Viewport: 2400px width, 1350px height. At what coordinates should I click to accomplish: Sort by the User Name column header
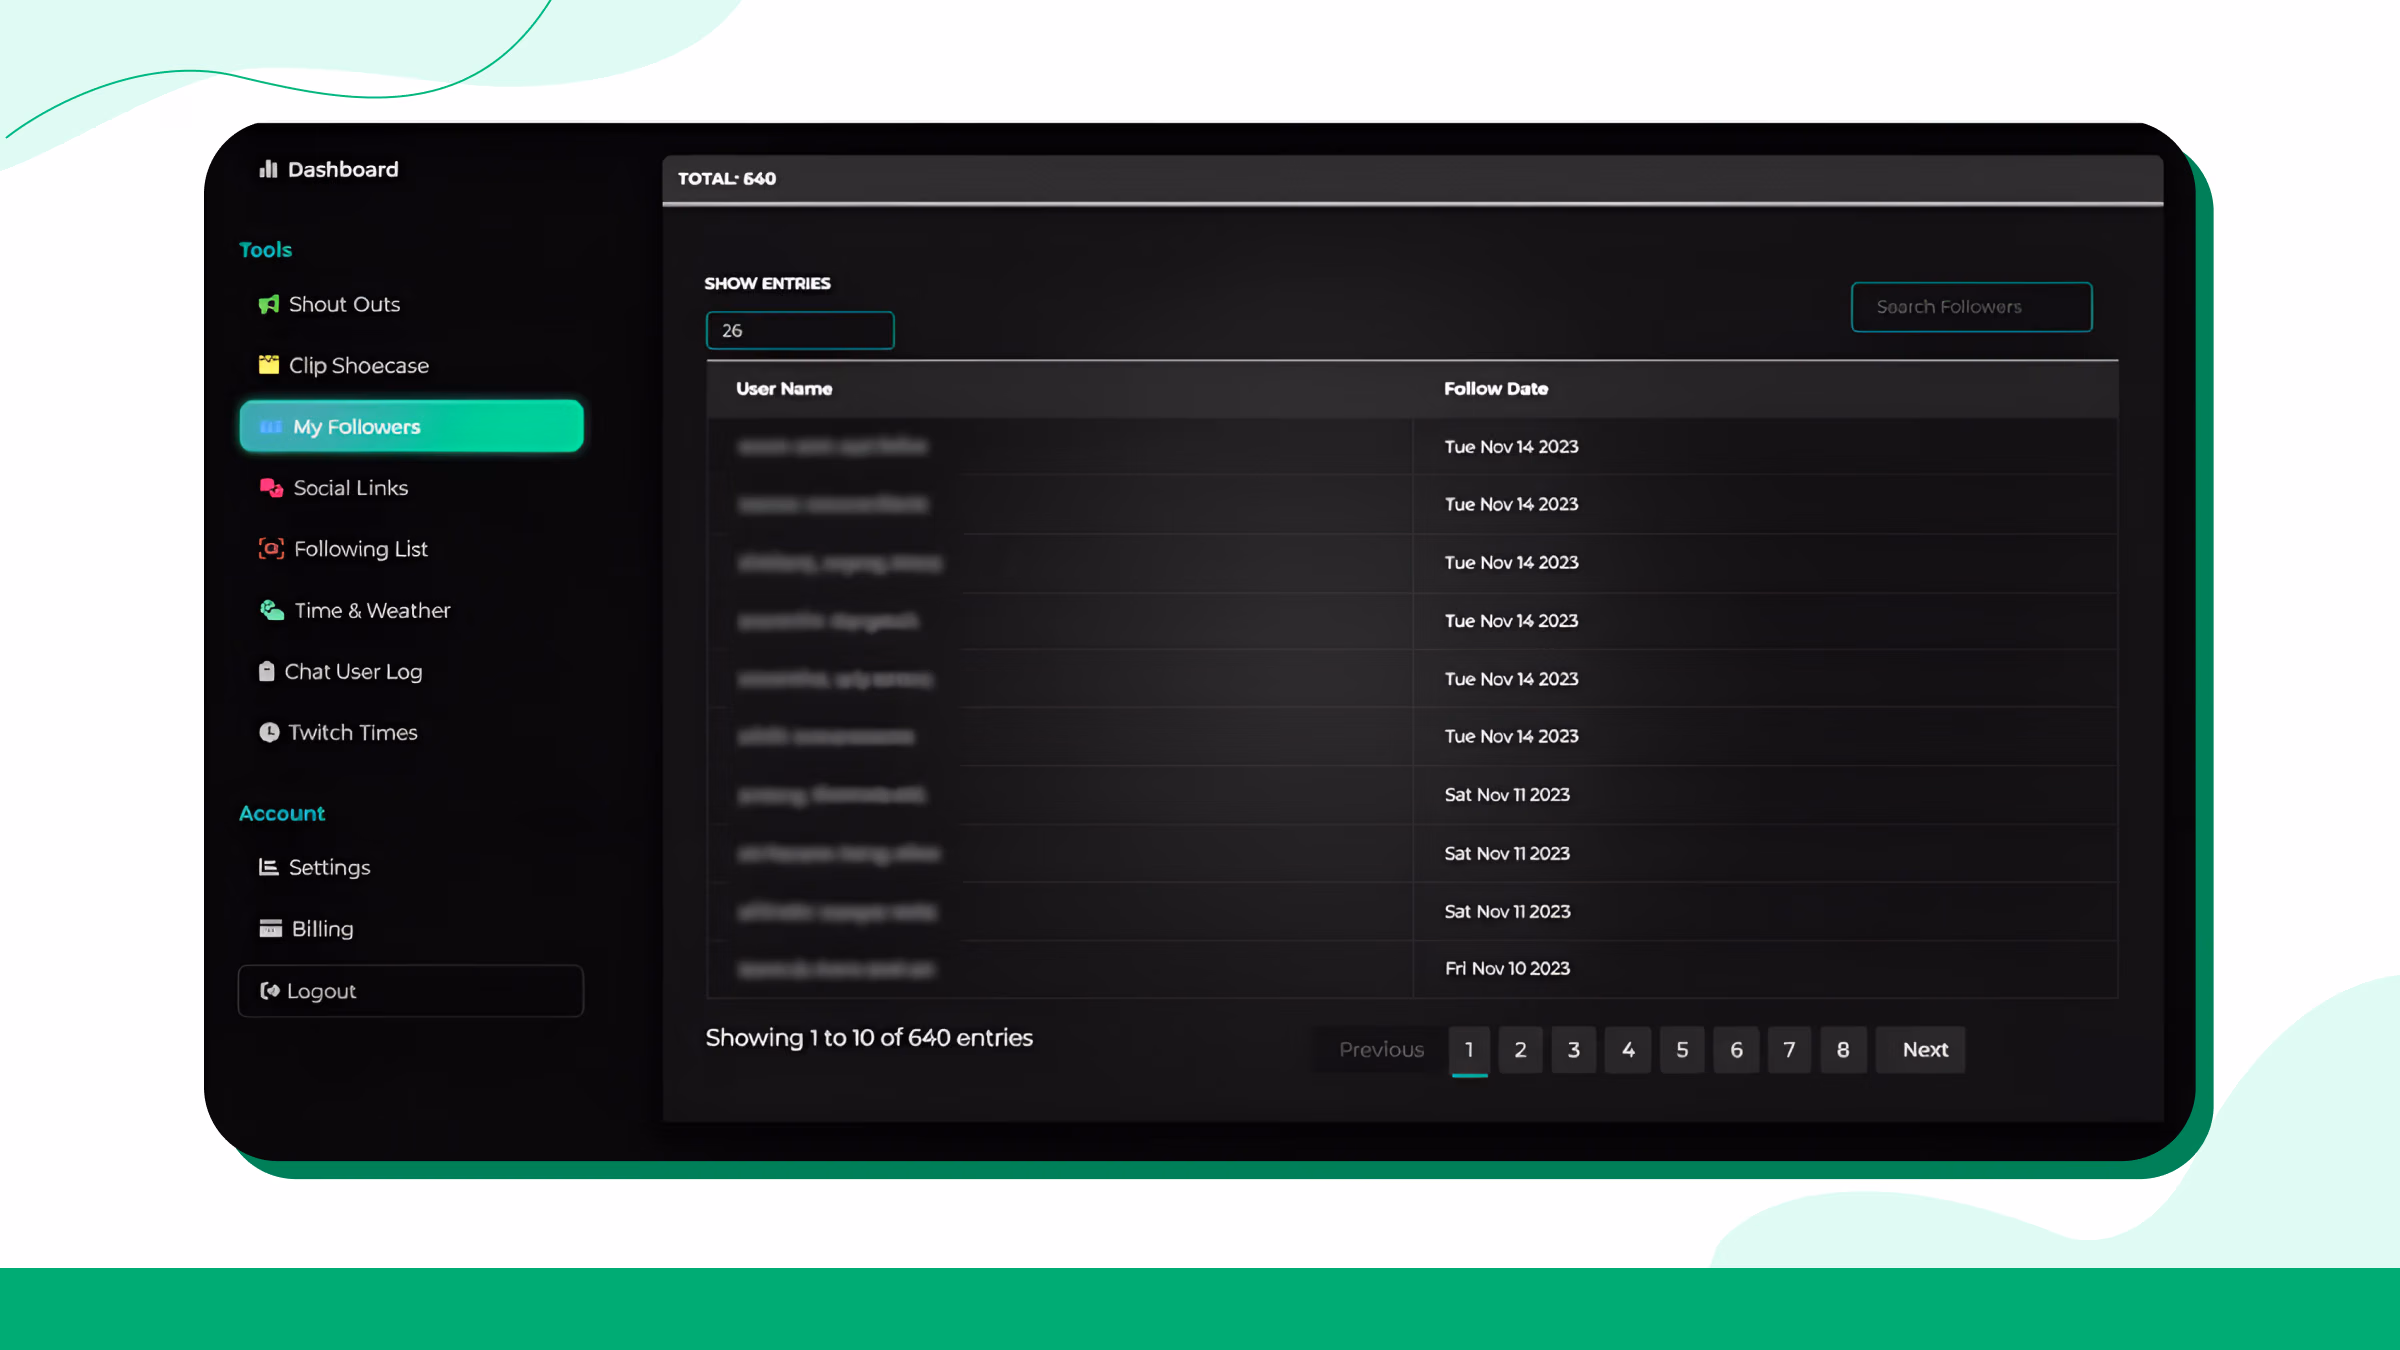pos(784,389)
